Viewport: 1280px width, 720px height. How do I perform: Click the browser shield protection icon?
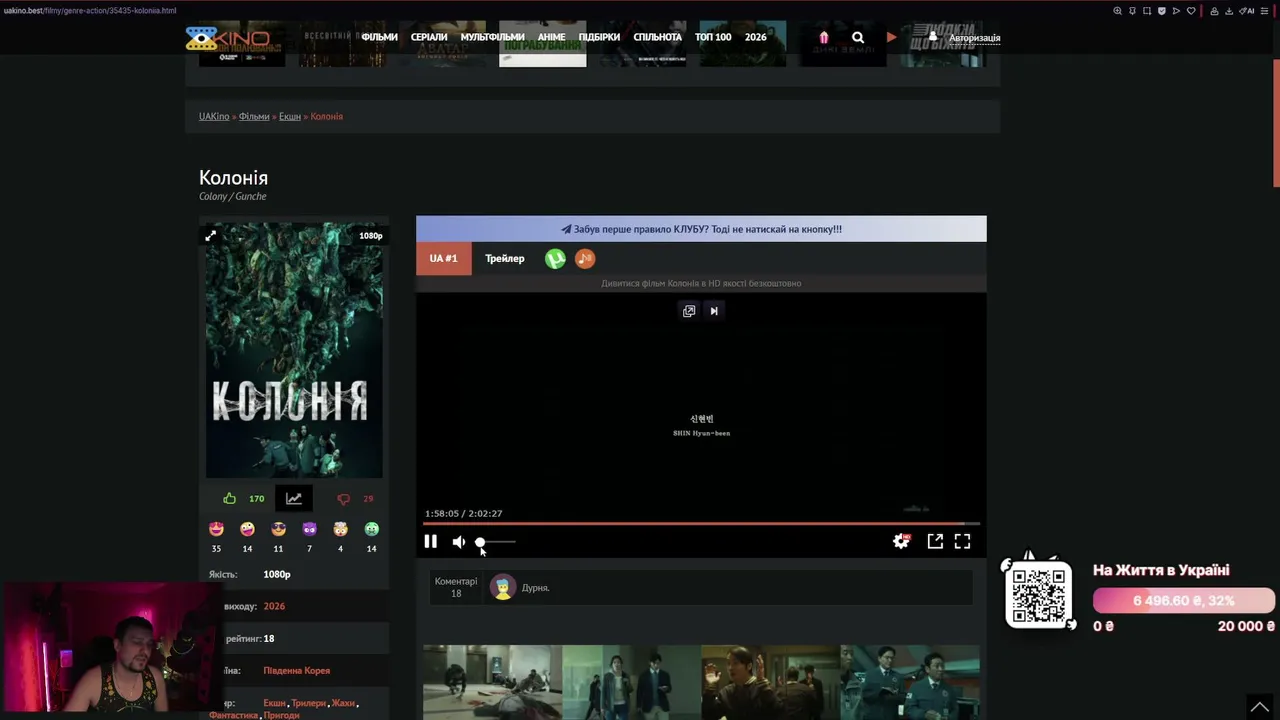pos(1162,11)
